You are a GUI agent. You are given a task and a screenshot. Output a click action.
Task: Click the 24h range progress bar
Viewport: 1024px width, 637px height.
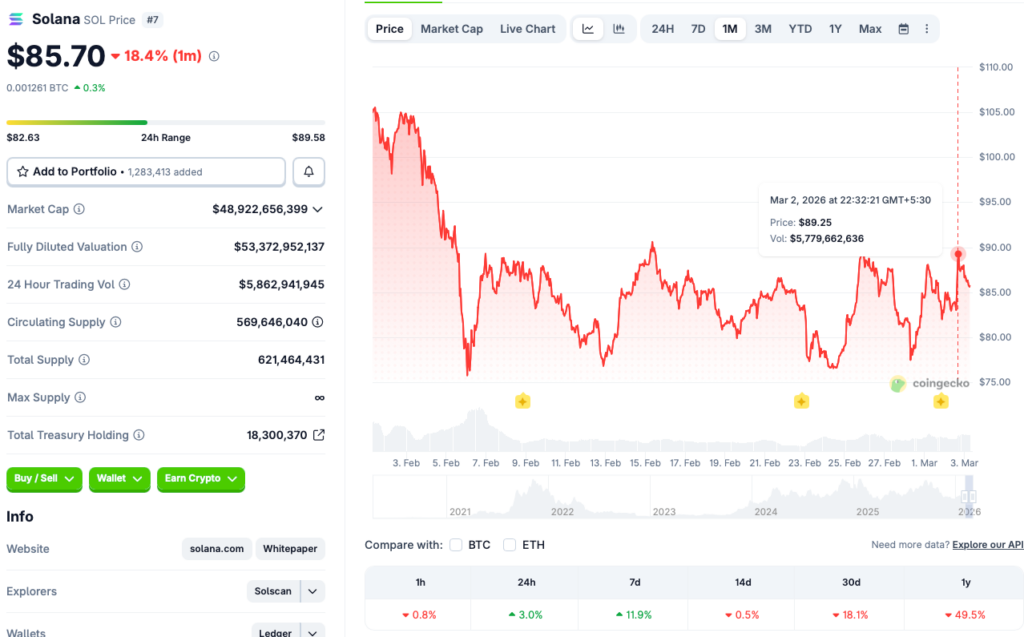tap(165, 123)
